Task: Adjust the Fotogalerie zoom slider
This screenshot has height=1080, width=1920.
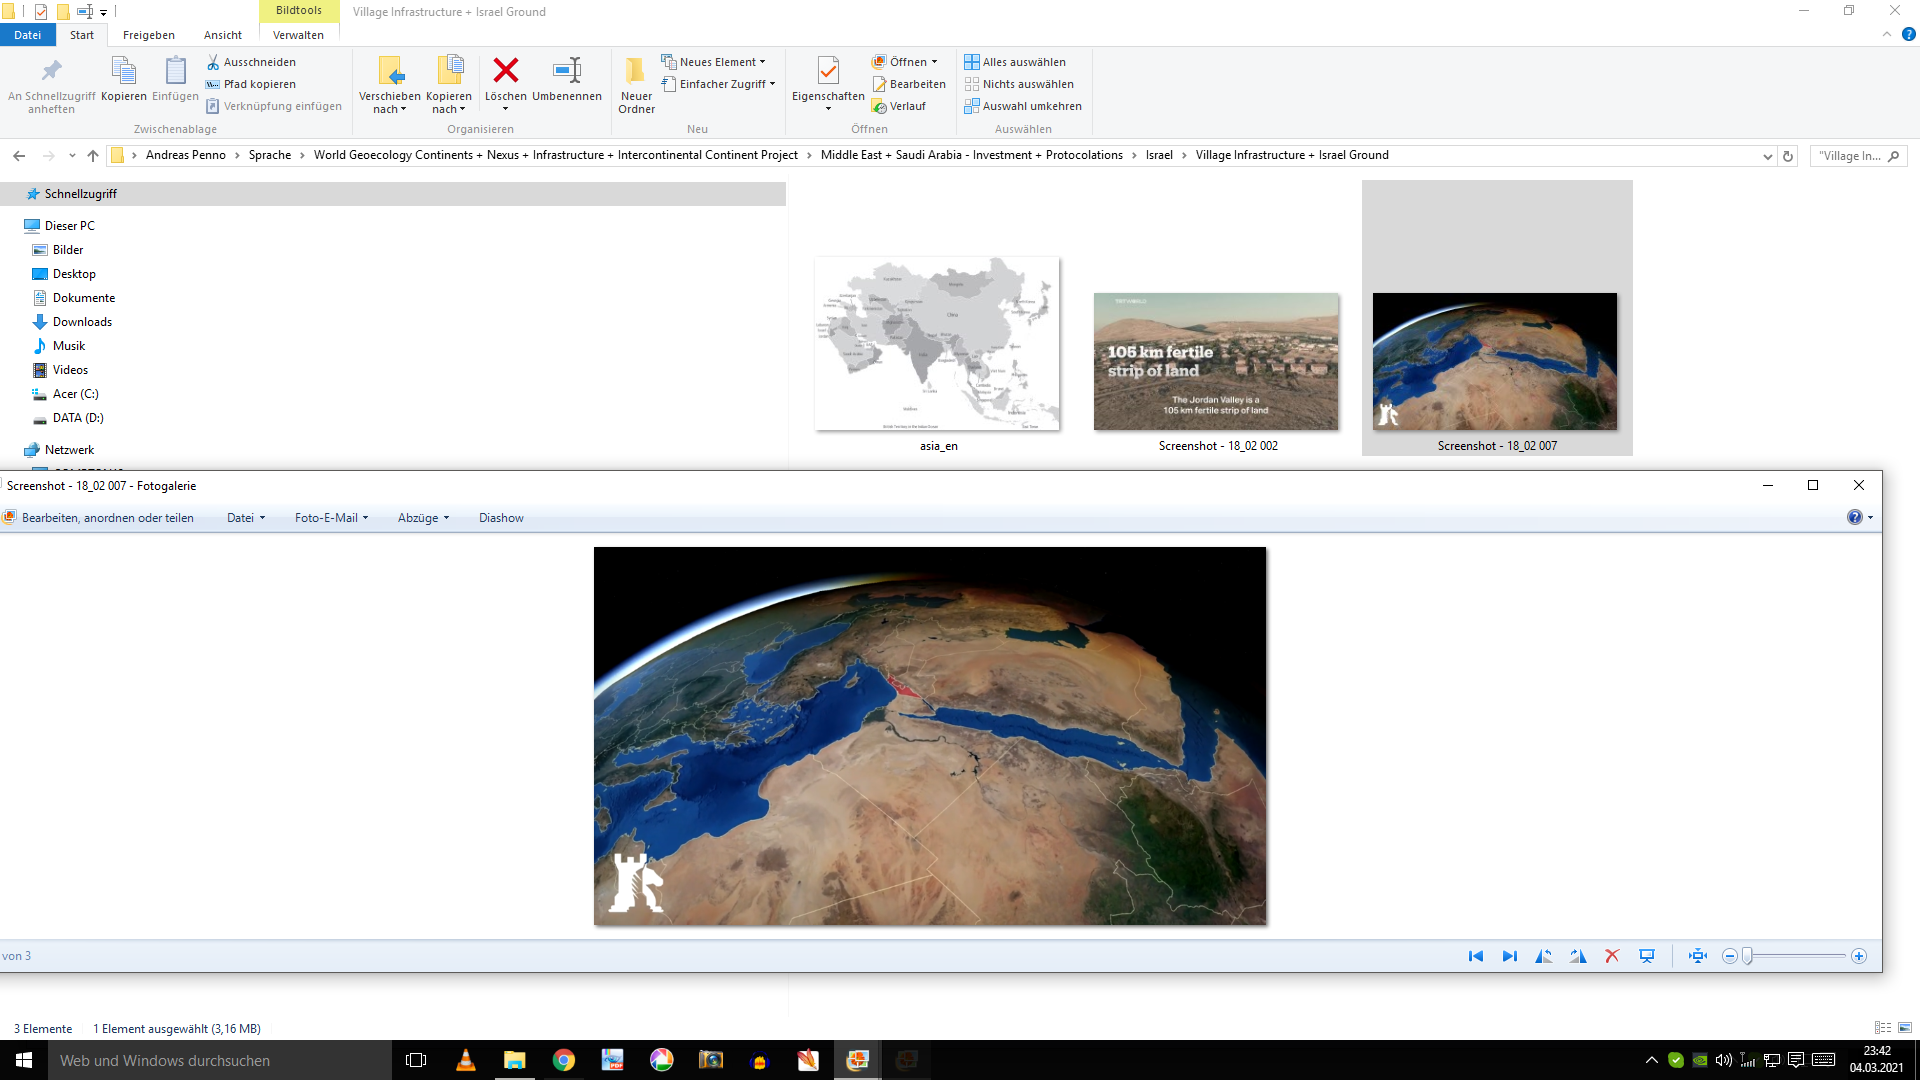Action: (1747, 956)
